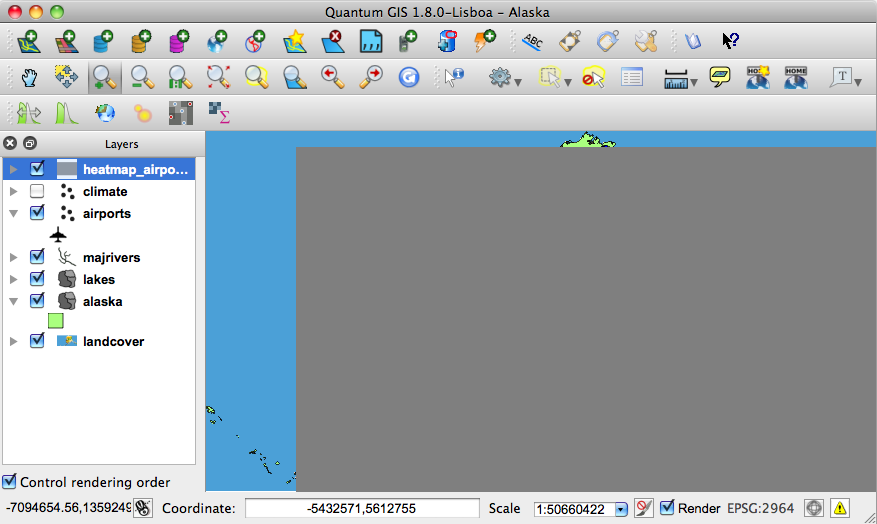
Task: Select the lakes layer in Layers
Action: tap(99, 279)
